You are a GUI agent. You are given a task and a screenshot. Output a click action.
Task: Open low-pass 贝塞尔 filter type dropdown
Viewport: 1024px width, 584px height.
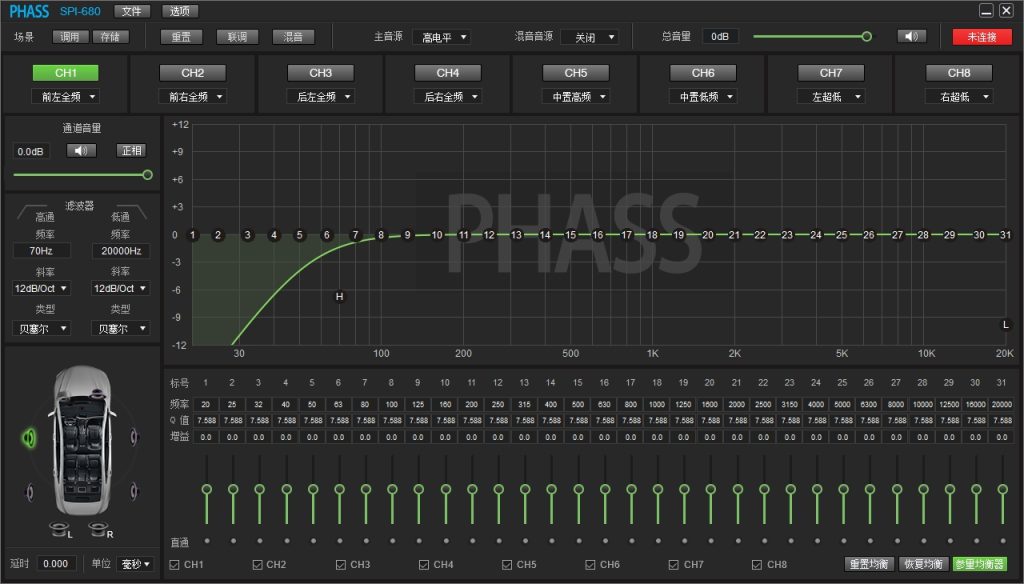coord(121,329)
